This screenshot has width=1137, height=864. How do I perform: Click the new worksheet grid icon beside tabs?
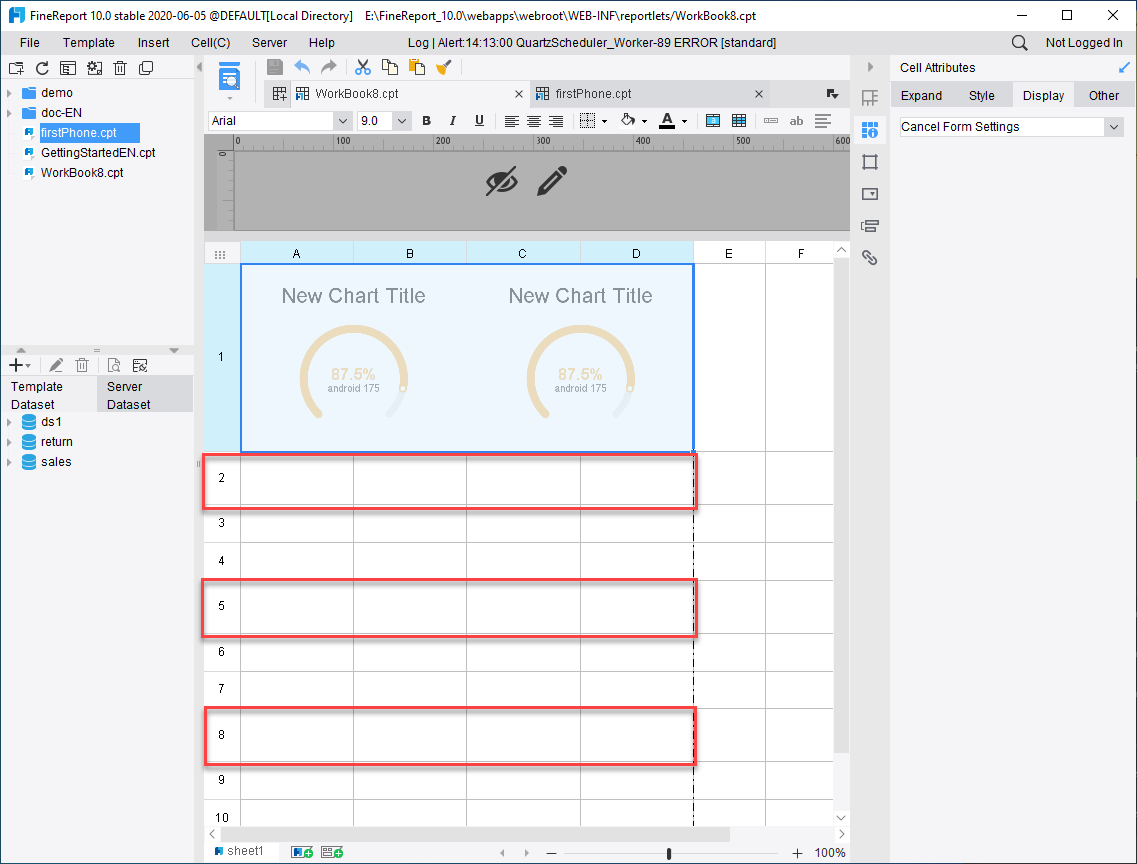coord(279,94)
